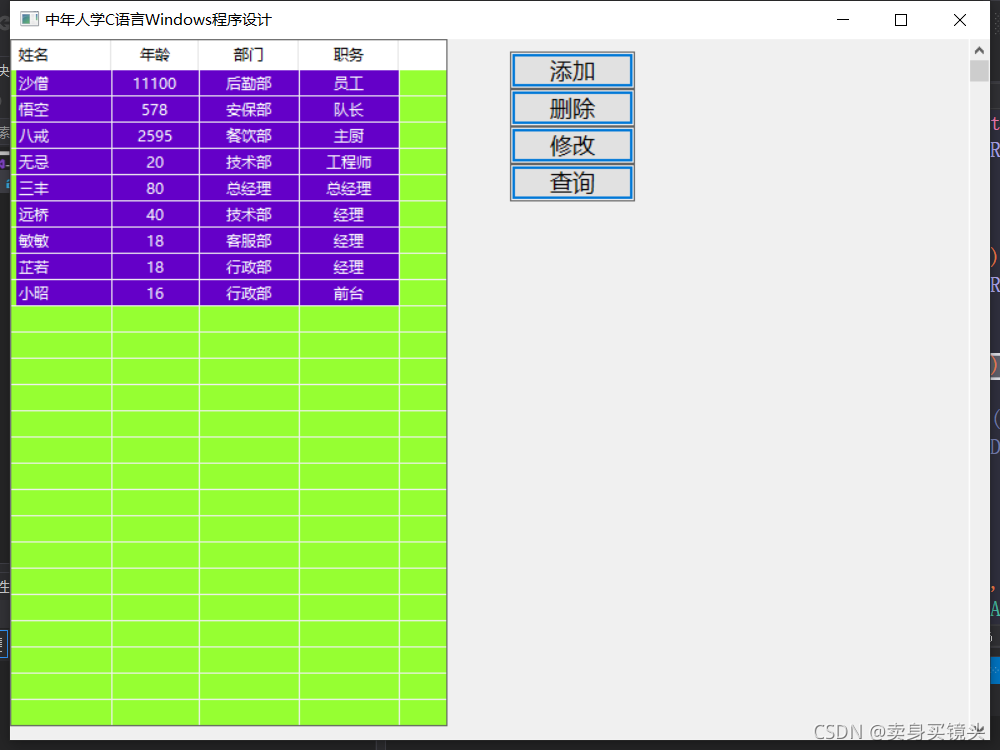Minimize the application window
The image size is (1000, 750).
click(x=842, y=20)
